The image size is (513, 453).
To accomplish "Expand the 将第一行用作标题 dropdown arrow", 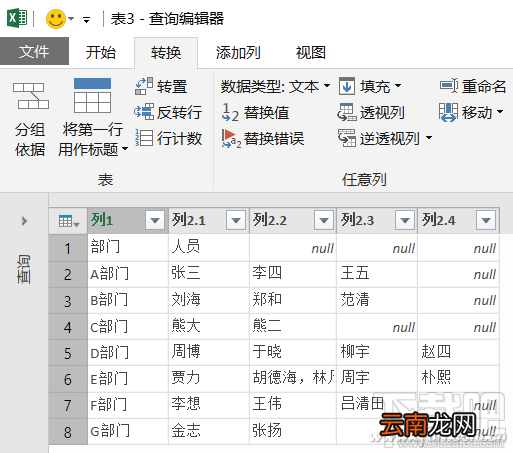I will (x=125, y=148).
